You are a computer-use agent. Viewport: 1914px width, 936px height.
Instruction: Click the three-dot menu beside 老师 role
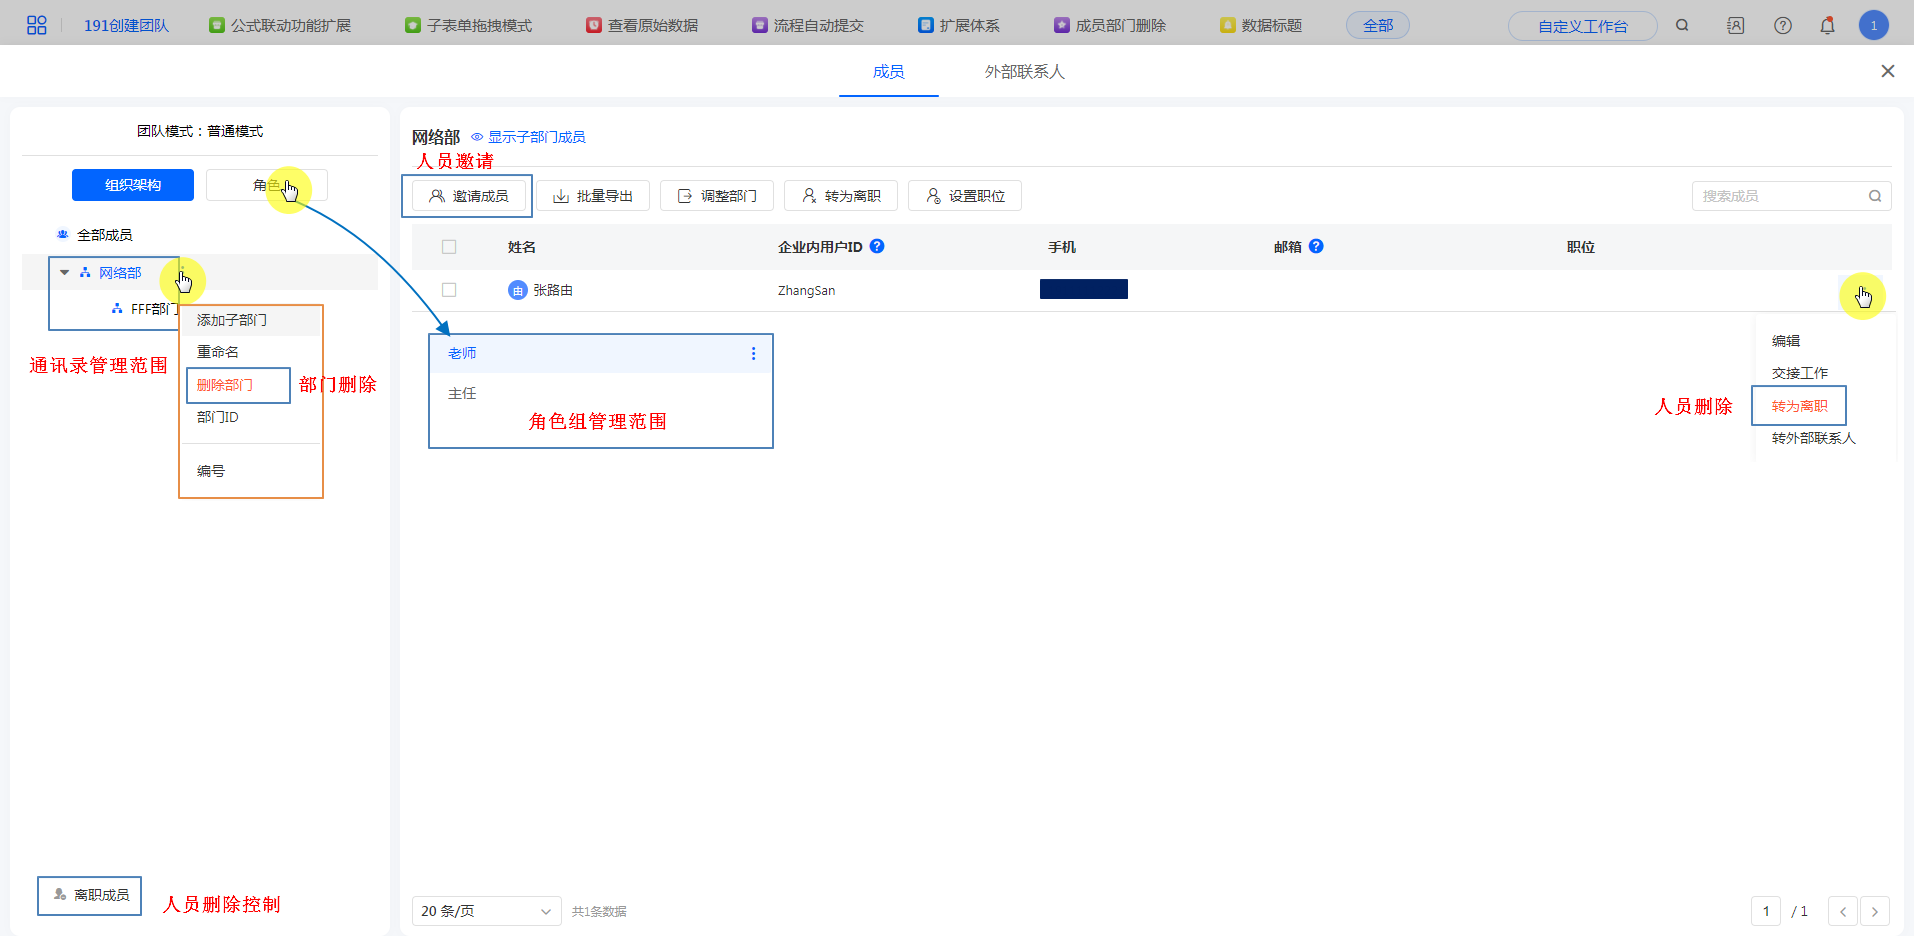[x=753, y=353]
